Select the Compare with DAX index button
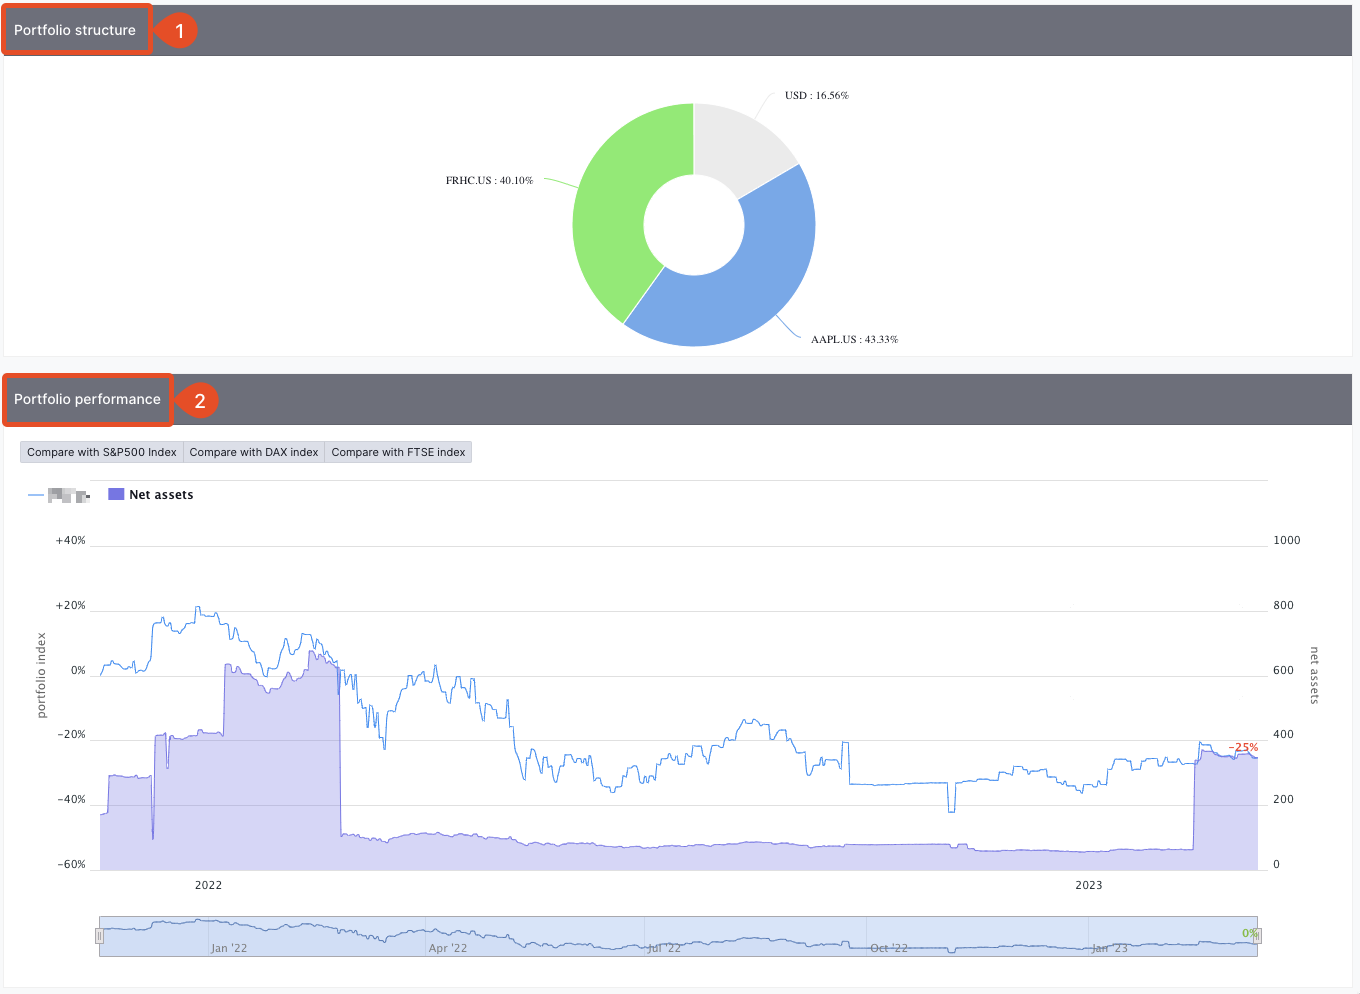 pos(253,451)
